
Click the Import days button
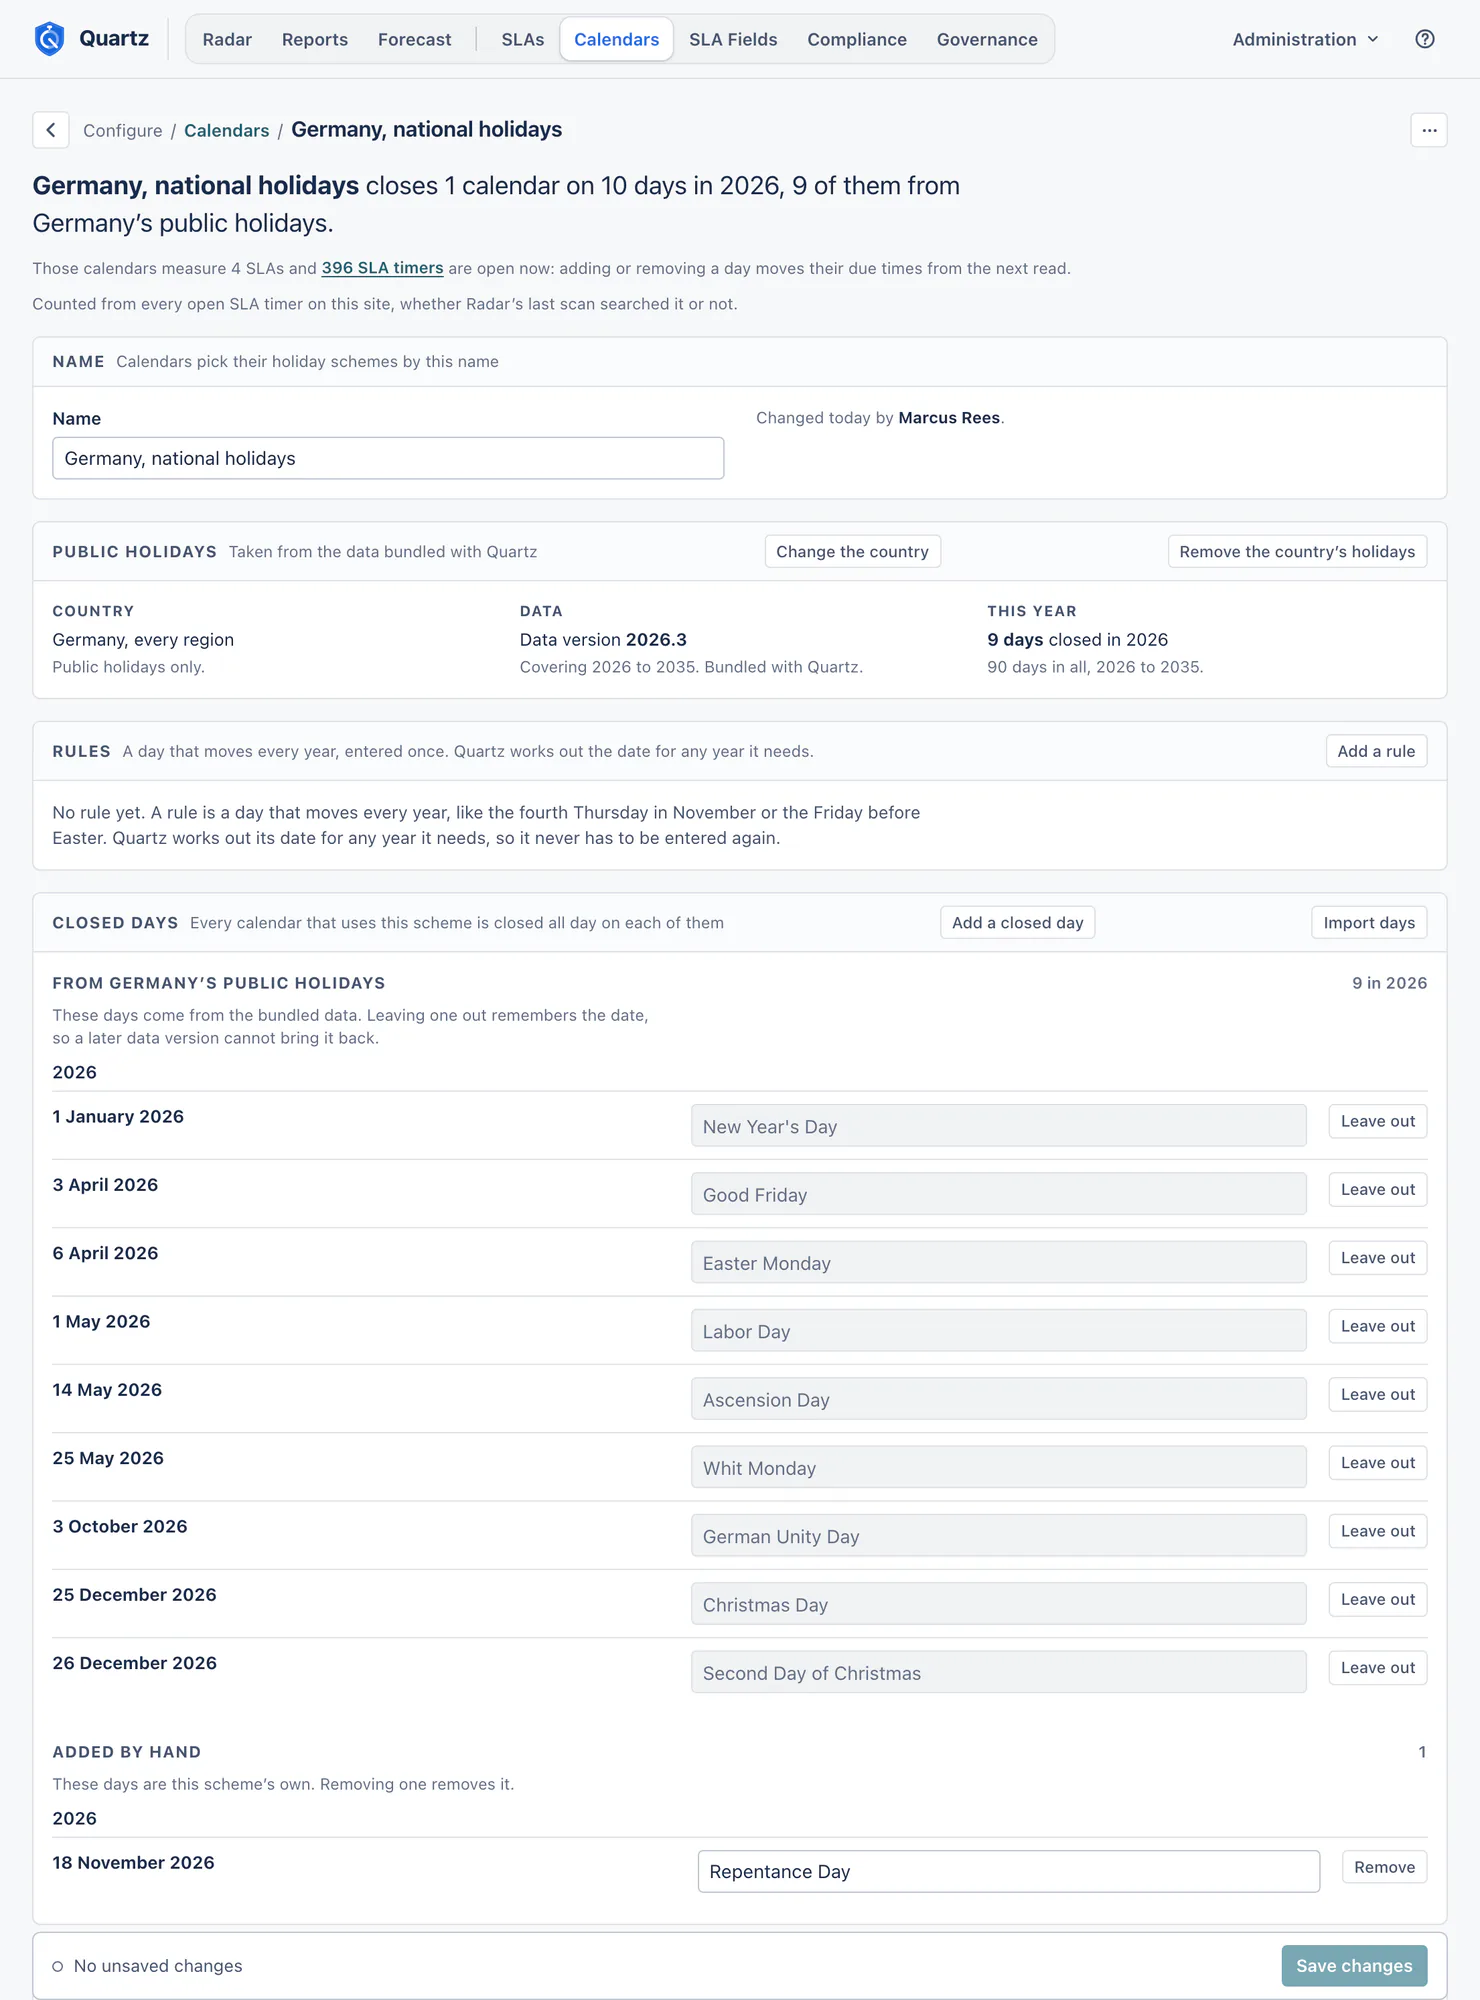pyautogui.click(x=1369, y=923)
